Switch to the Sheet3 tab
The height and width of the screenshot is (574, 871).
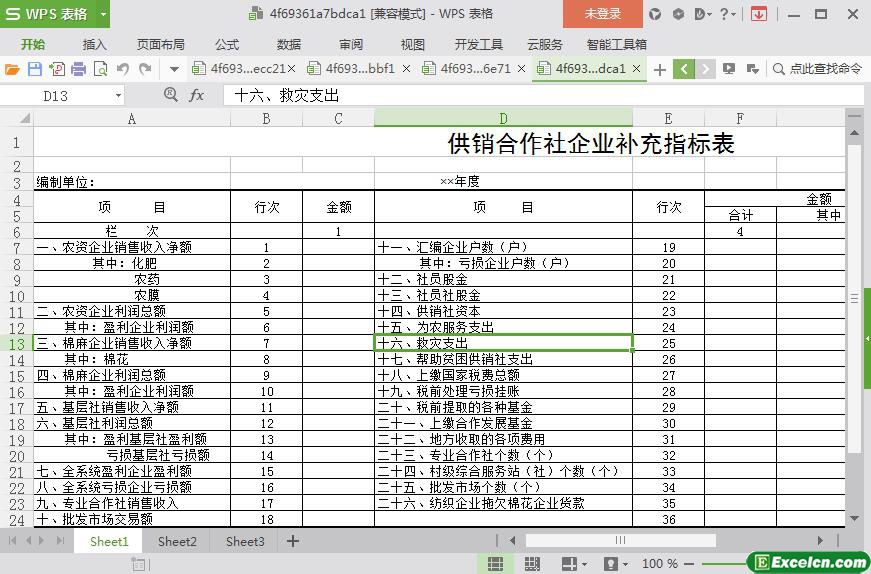[245, 541]
